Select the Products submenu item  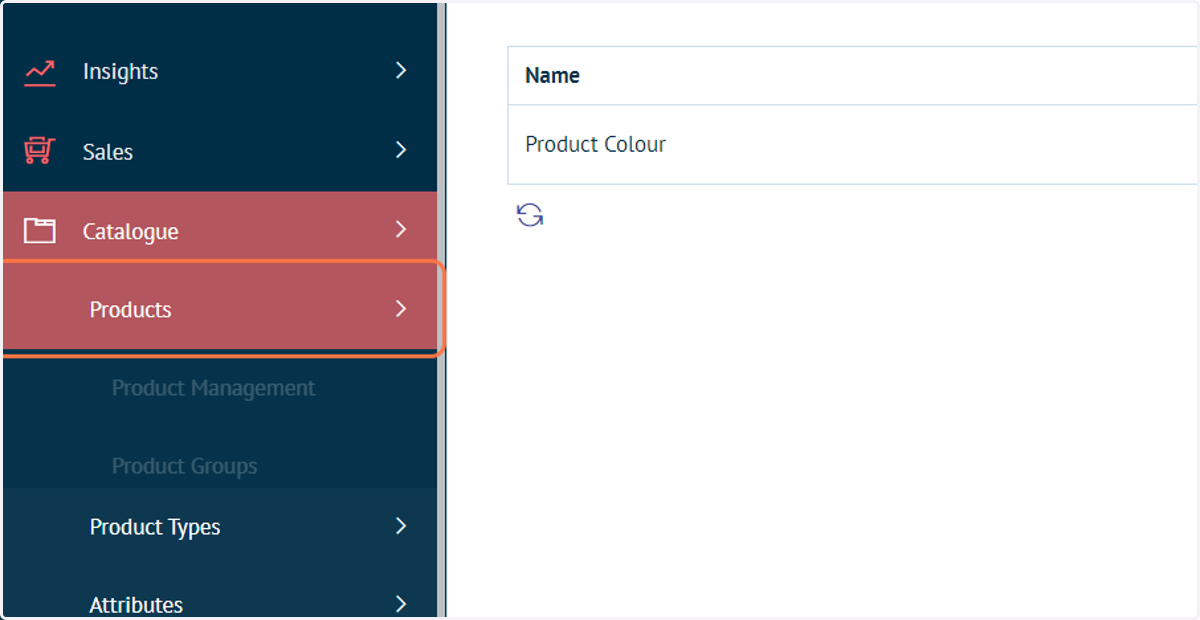tap(219, 309)
